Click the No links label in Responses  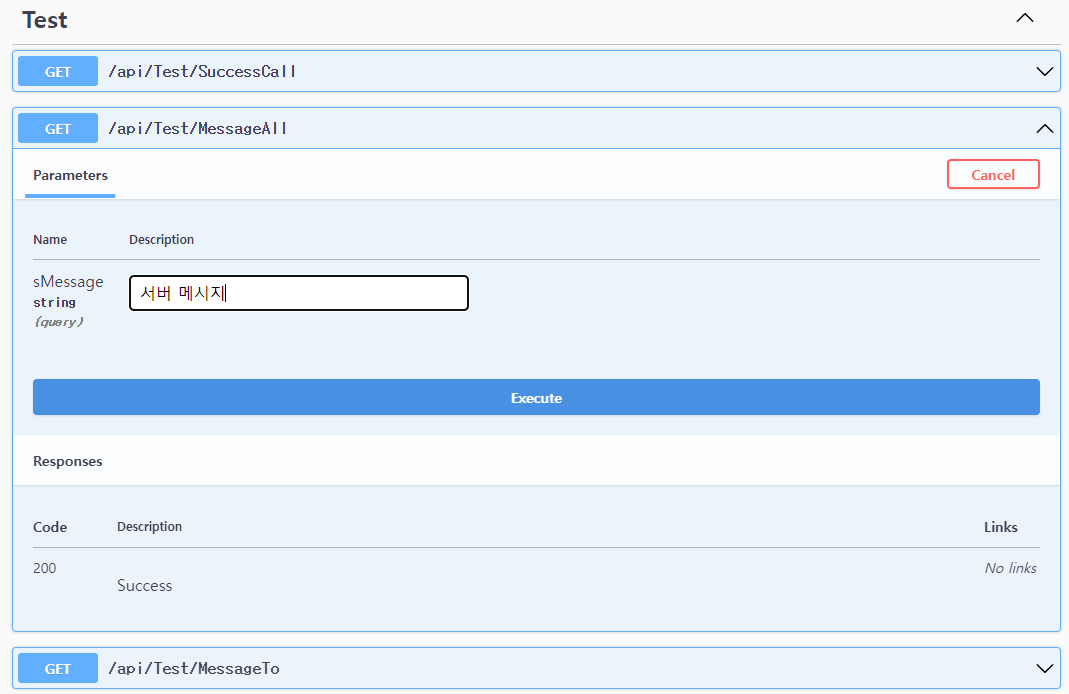point(1010,568)
